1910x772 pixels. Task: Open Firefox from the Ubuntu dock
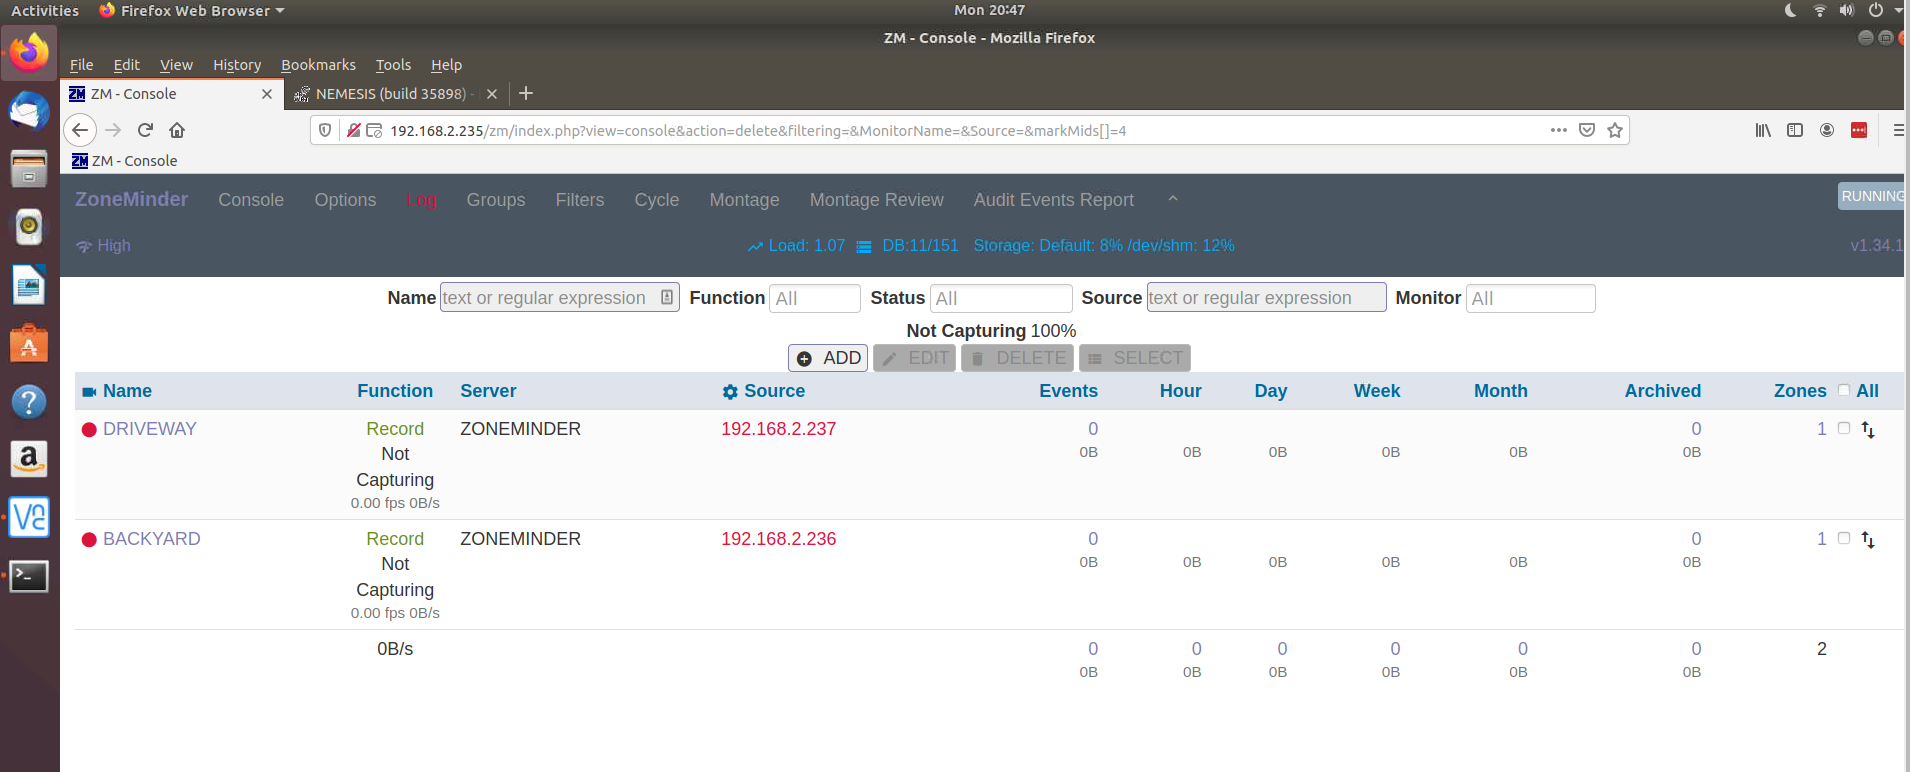point(29,52)
